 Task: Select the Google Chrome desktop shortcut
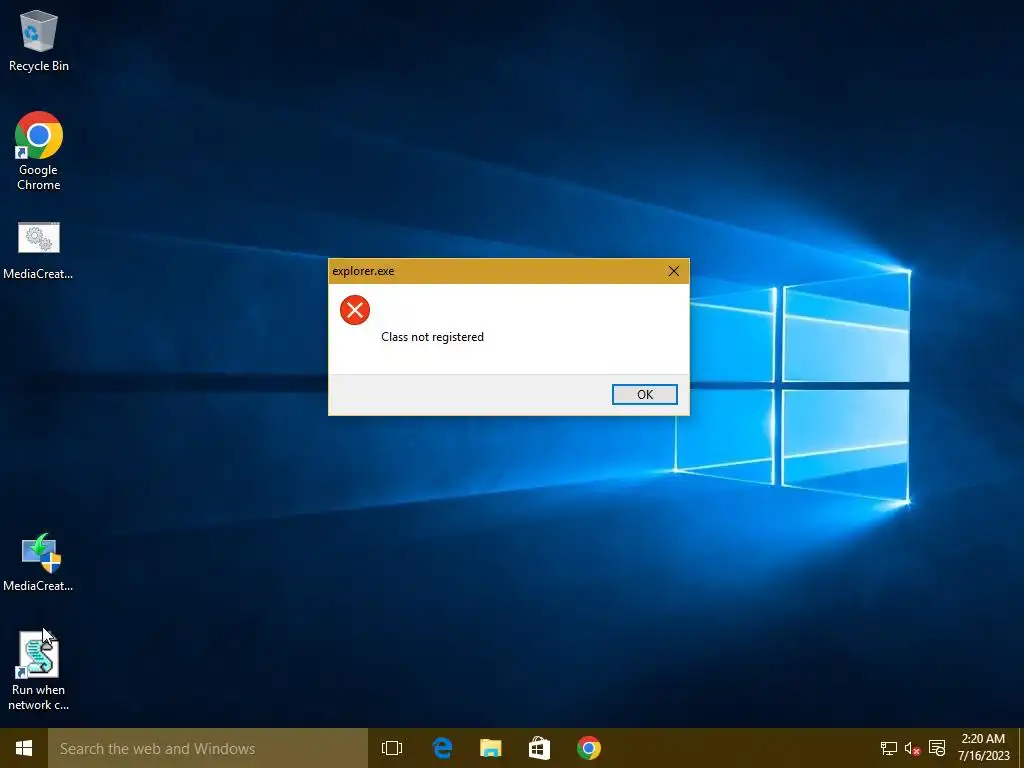tap(39, 150)
